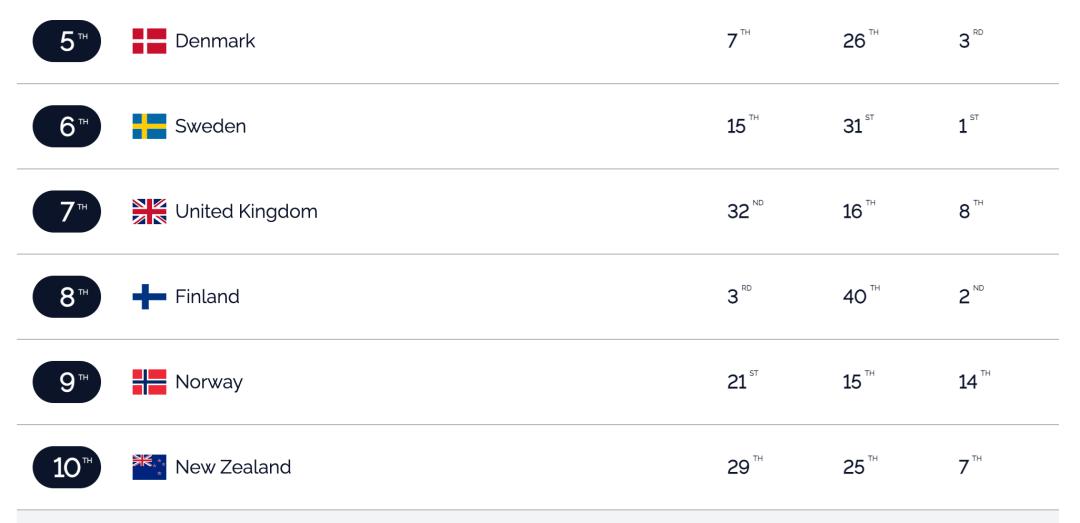Open the Finland country link

[x=207, y=297]
